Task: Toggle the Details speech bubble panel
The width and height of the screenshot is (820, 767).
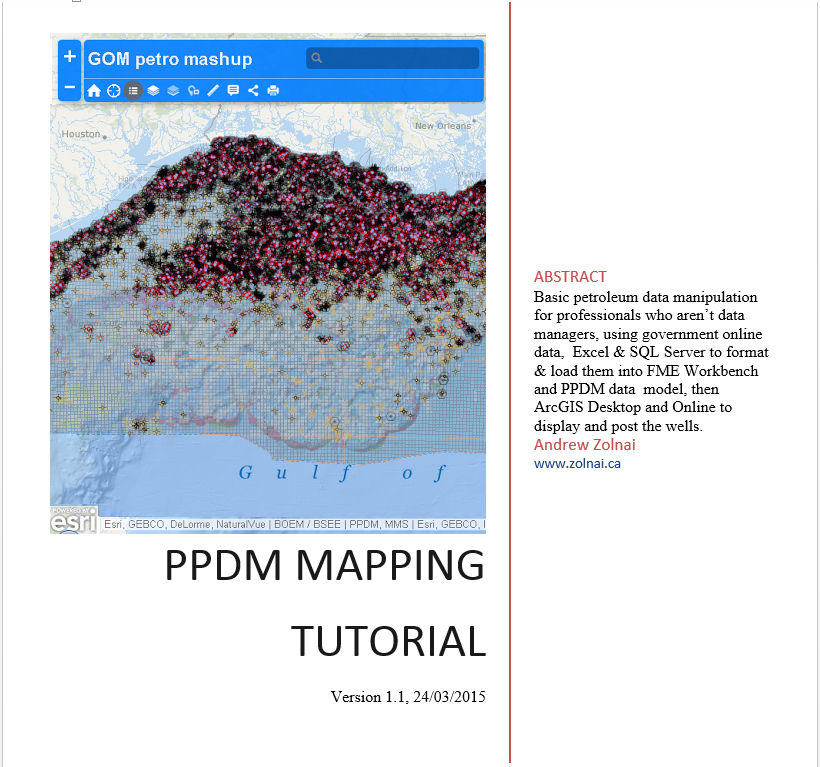Action: click(232, 90)
